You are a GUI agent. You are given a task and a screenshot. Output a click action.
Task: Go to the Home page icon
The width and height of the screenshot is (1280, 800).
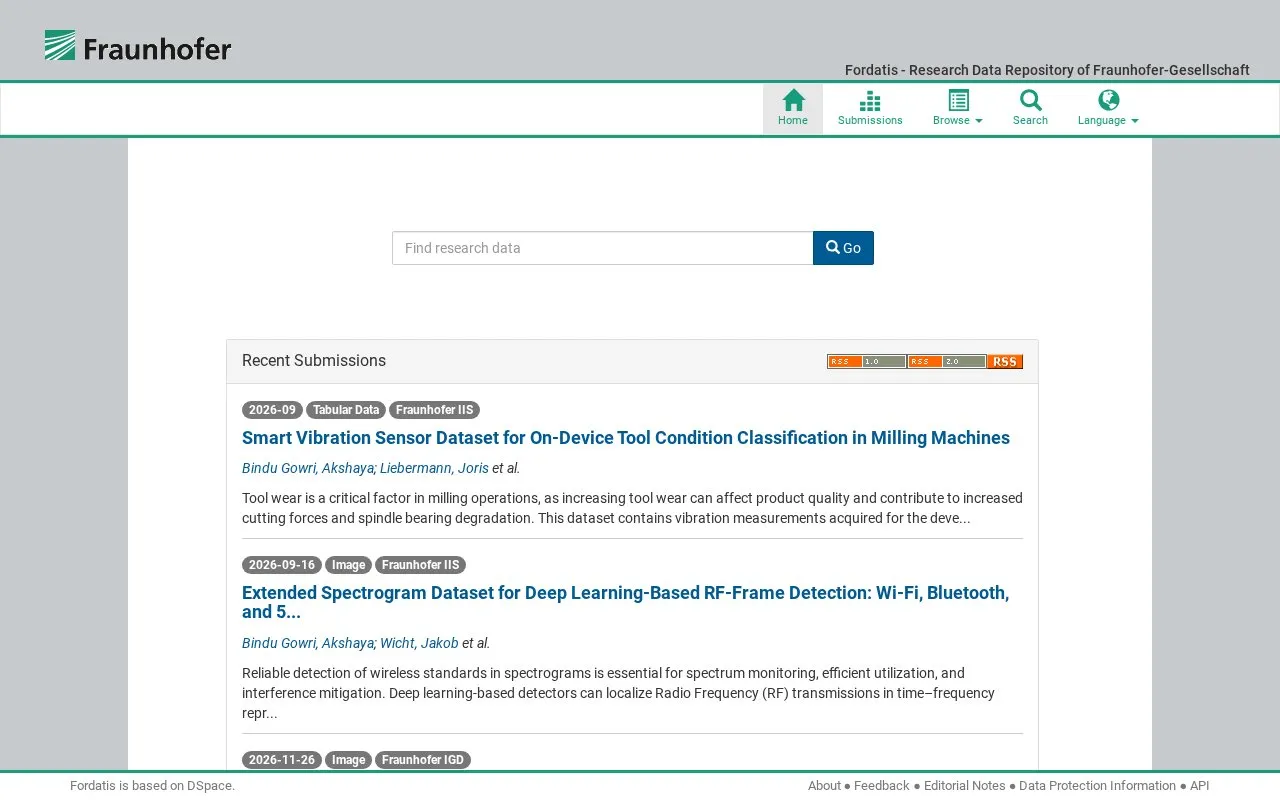[x=793, y=100]
